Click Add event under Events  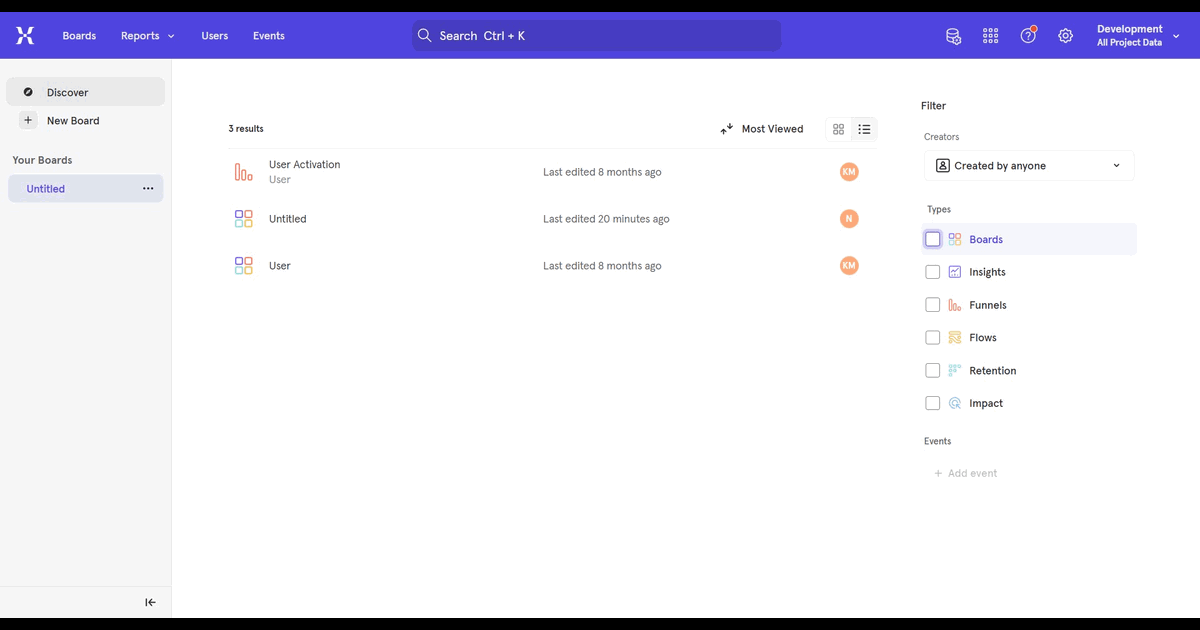pos(966,474)
